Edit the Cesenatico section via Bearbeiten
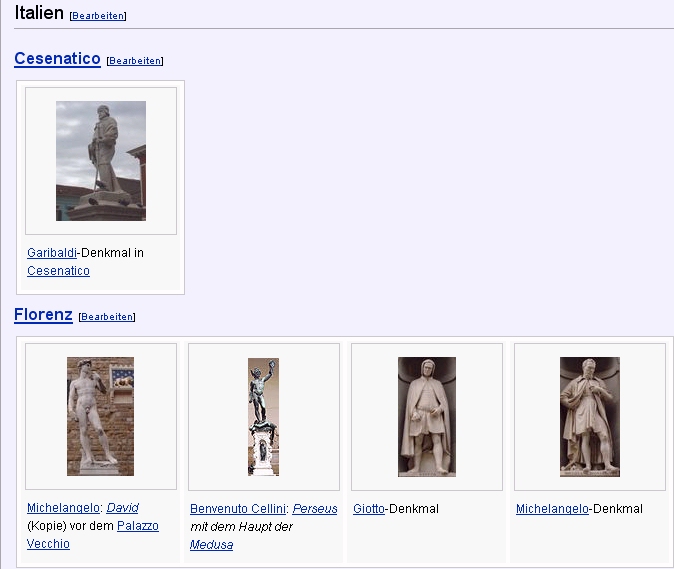674x569 pixels. click(134, 61)
